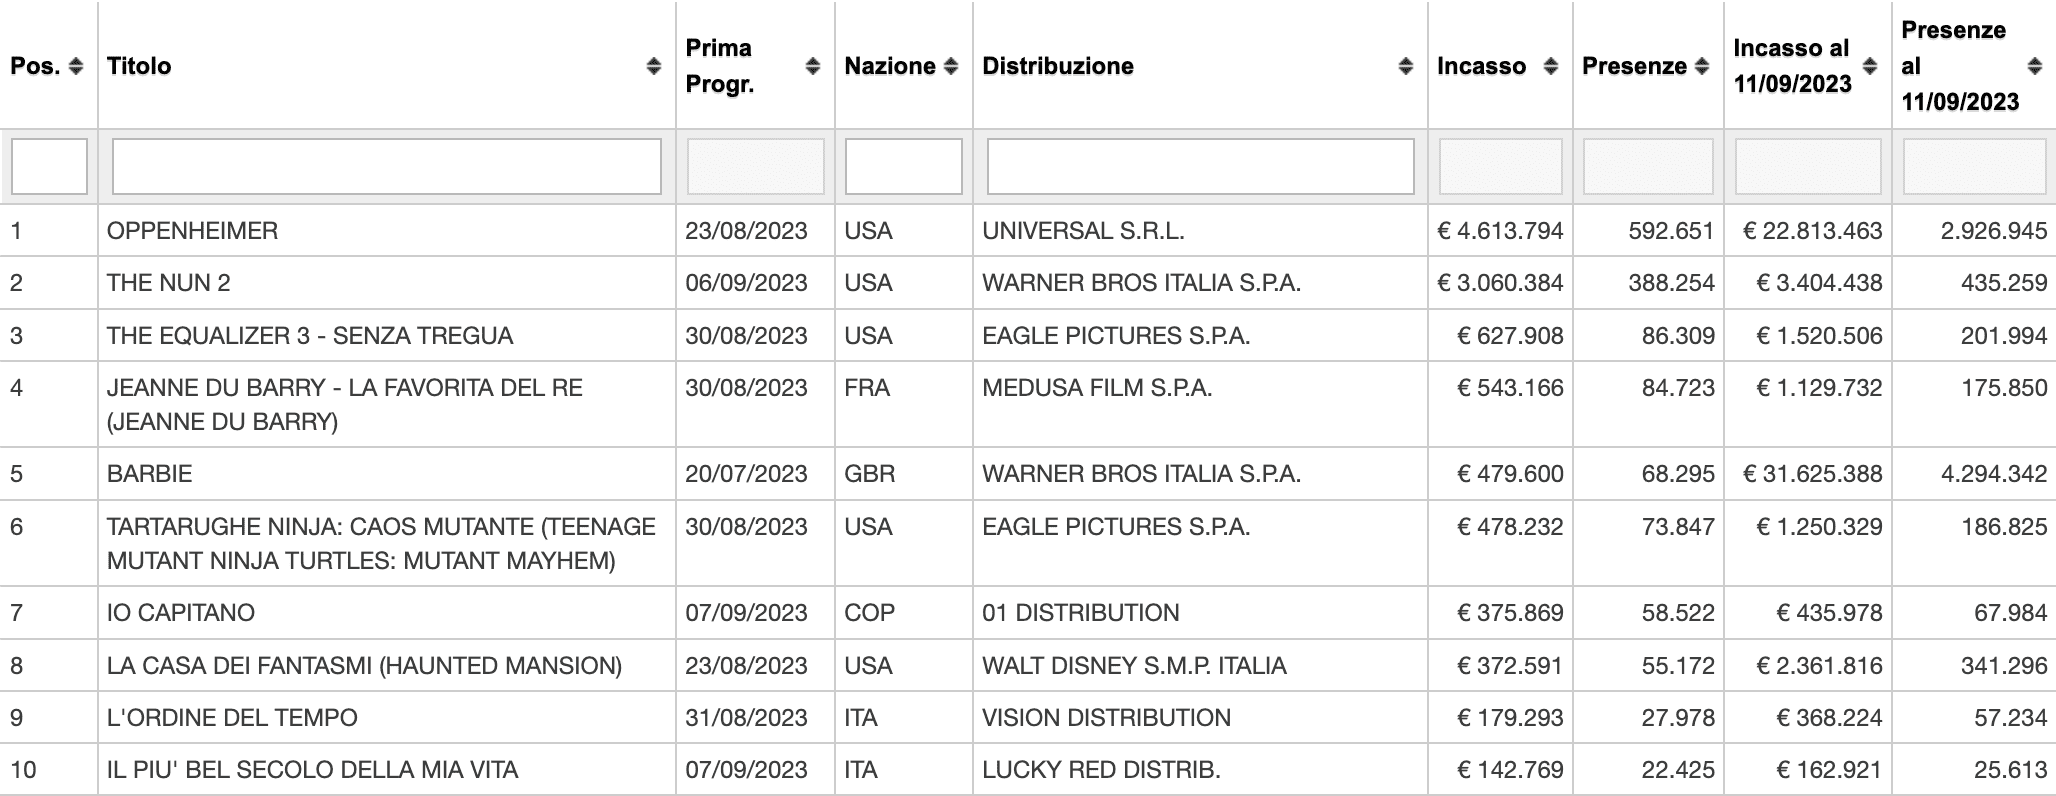Focus the Distribuzione filter input
This screenshot has width=2056, height=796.
point(1201,166)
